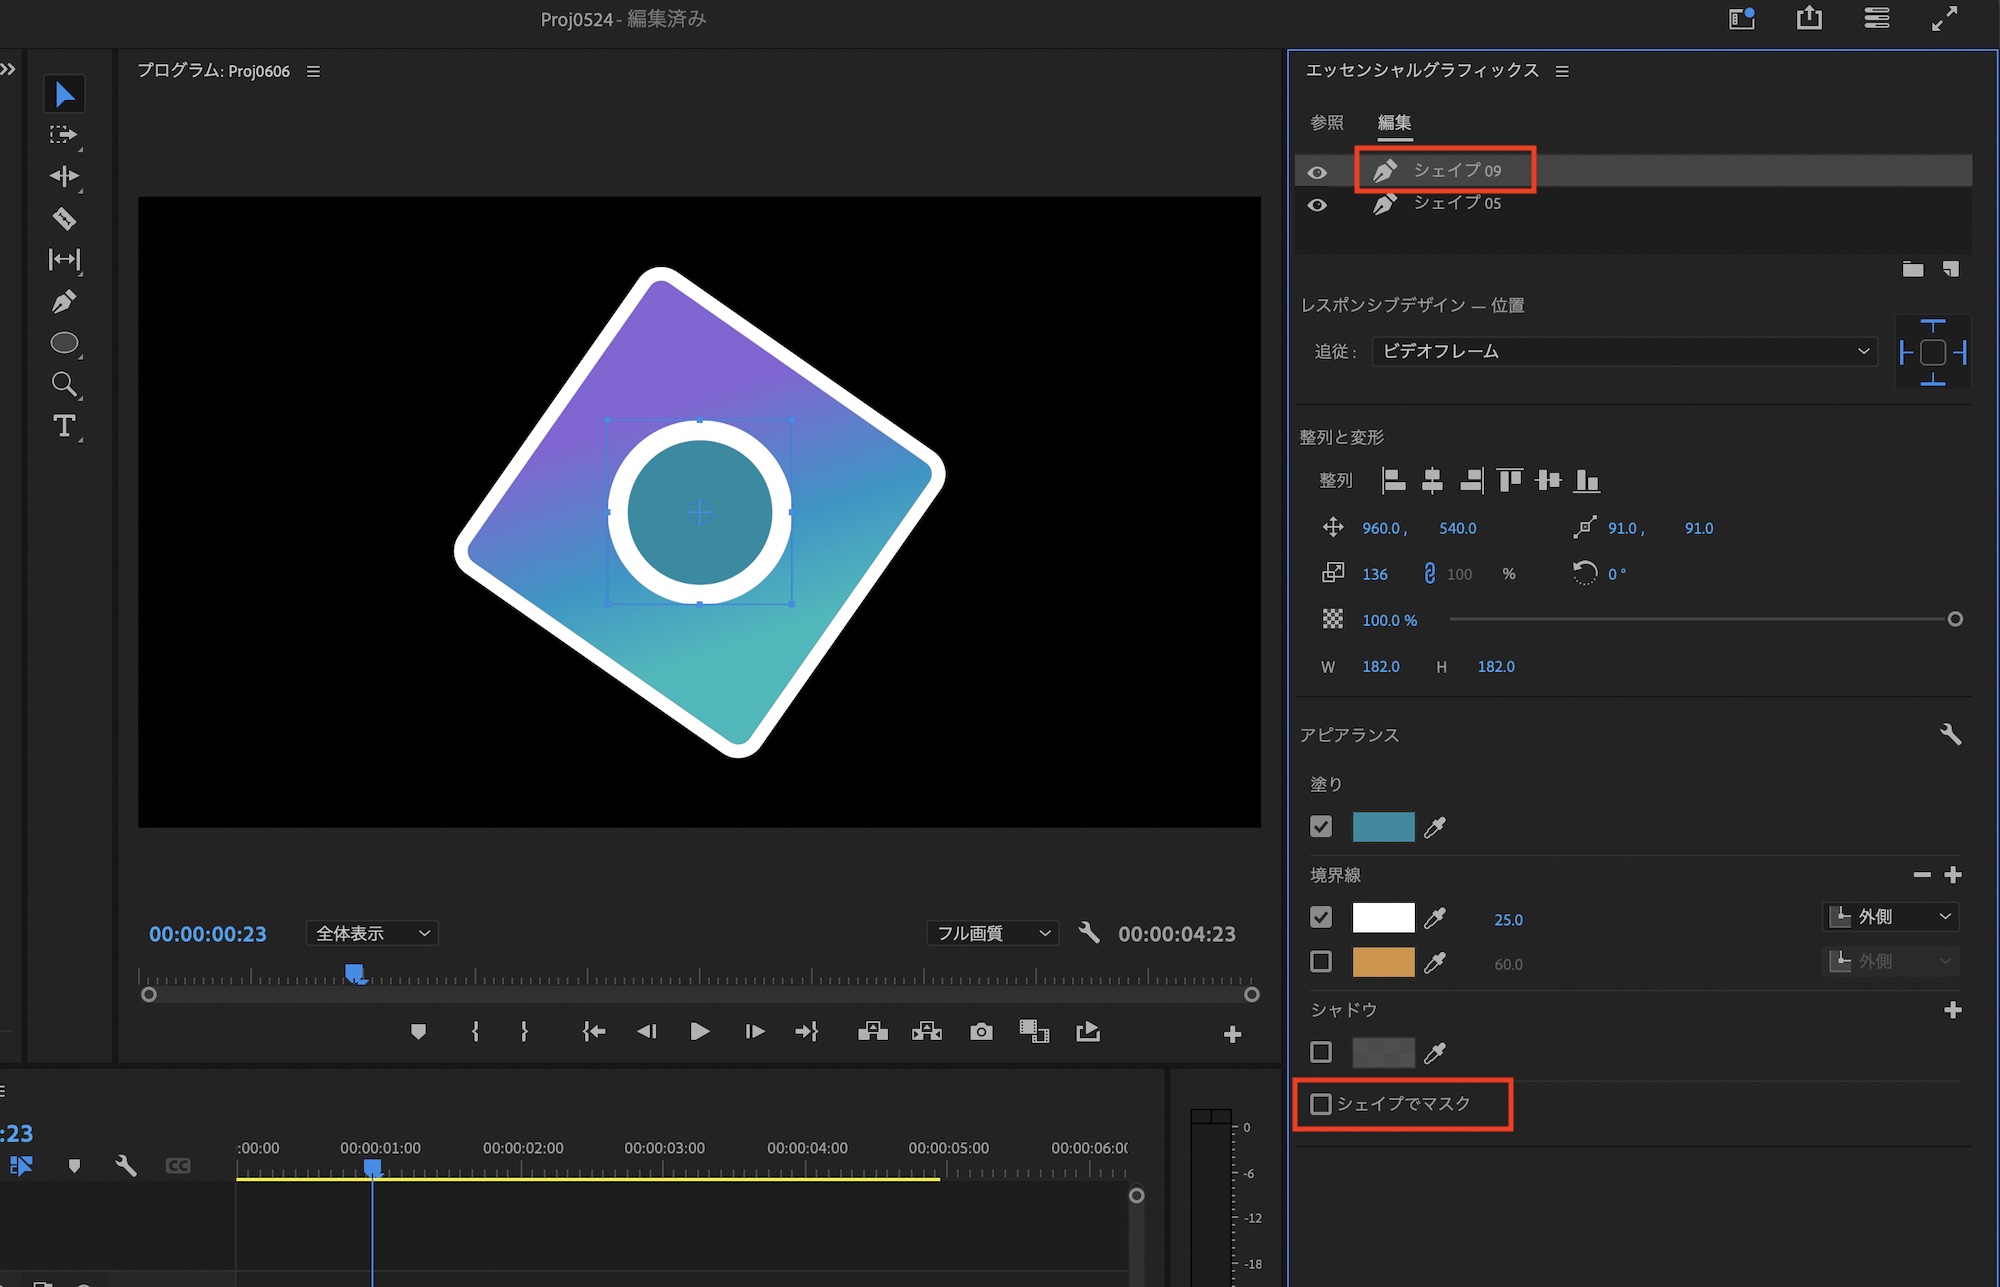The height and width of the screenshot is (1287, 2000).
Task: Open the 全体表示 zoom dropdown
Action: point(372,933)
